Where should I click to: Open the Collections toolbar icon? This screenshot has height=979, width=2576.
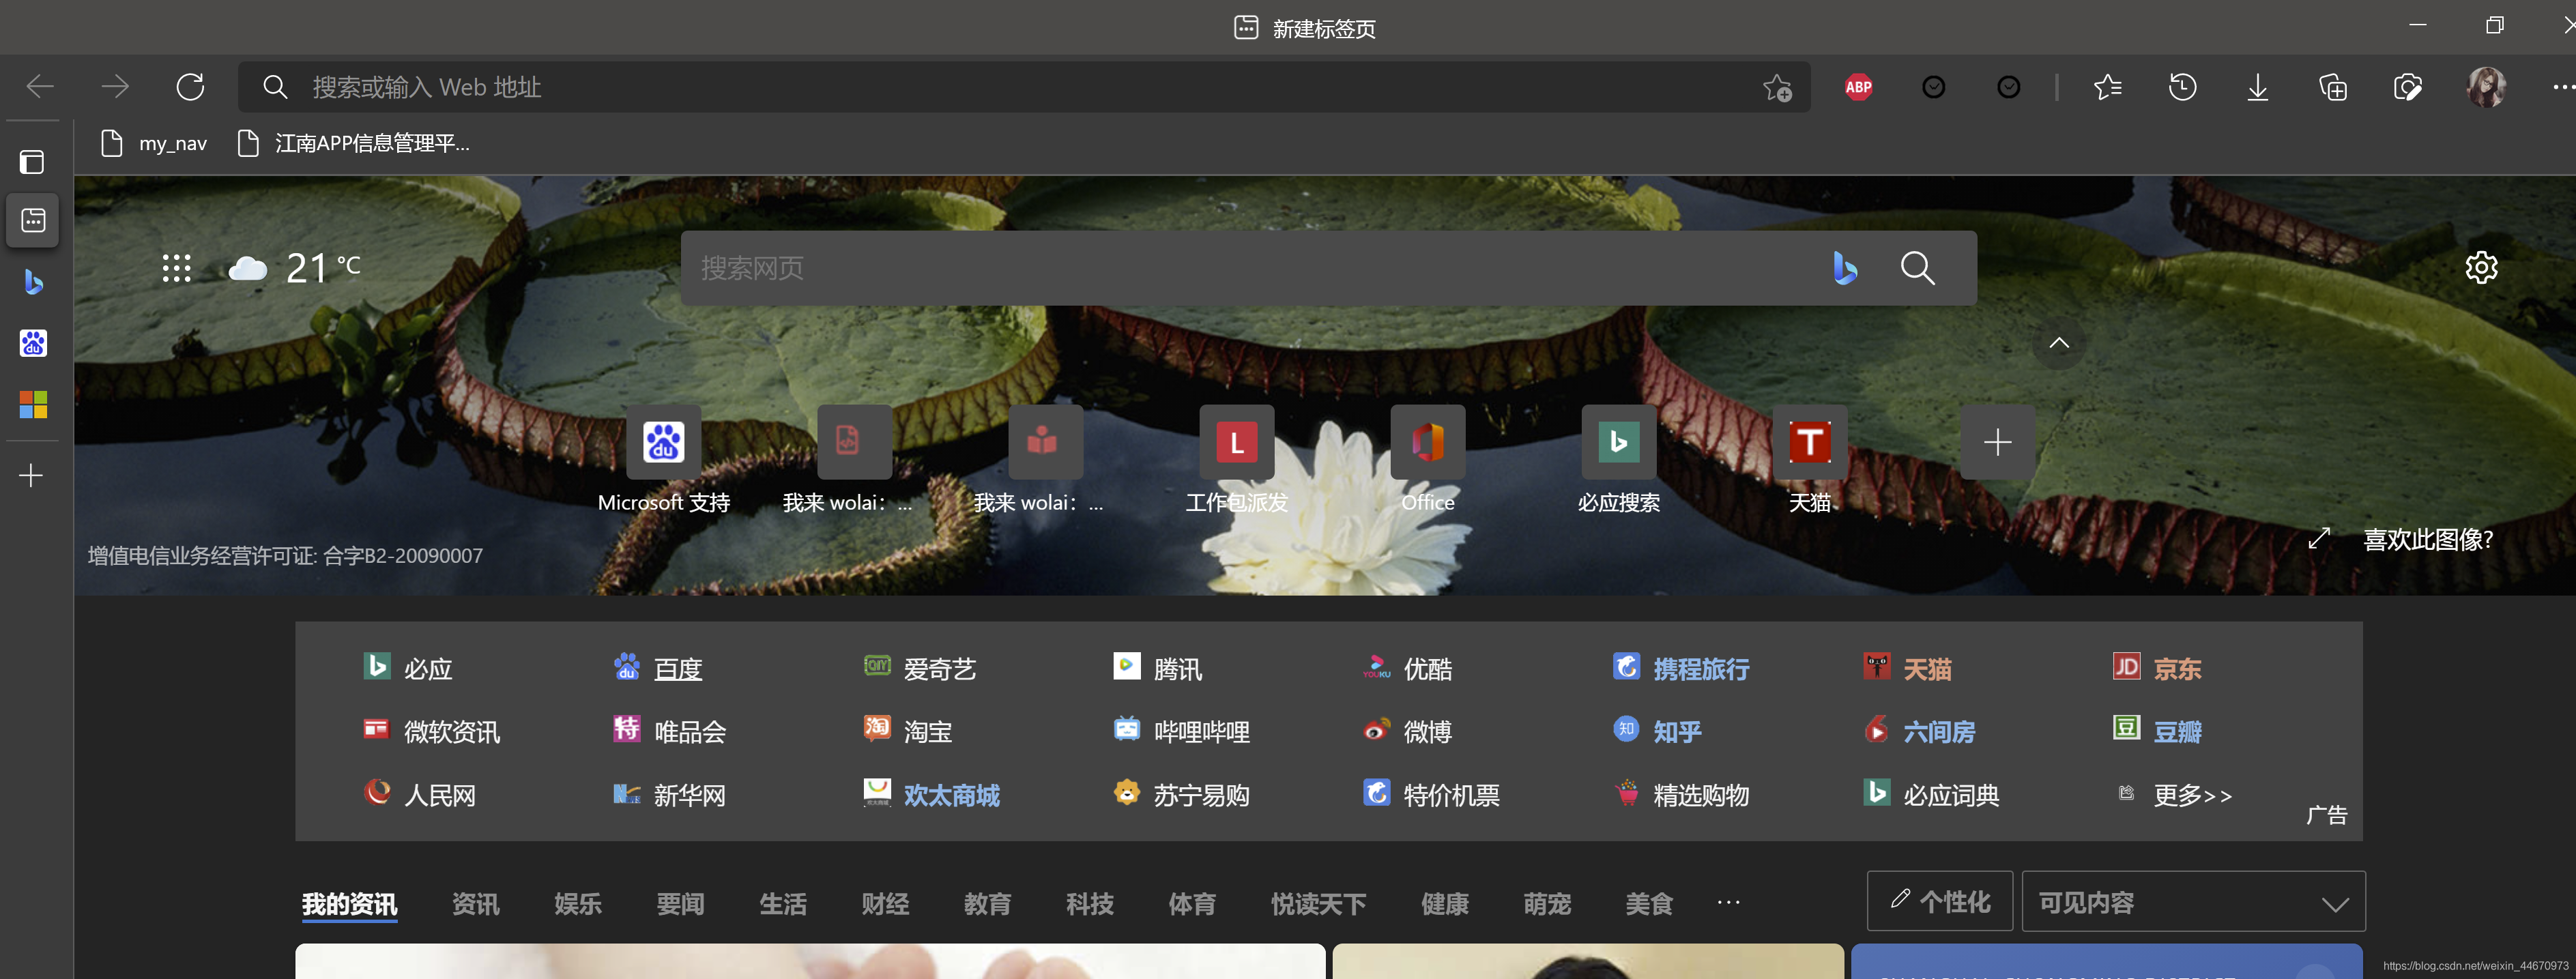tap(2332, 87)
